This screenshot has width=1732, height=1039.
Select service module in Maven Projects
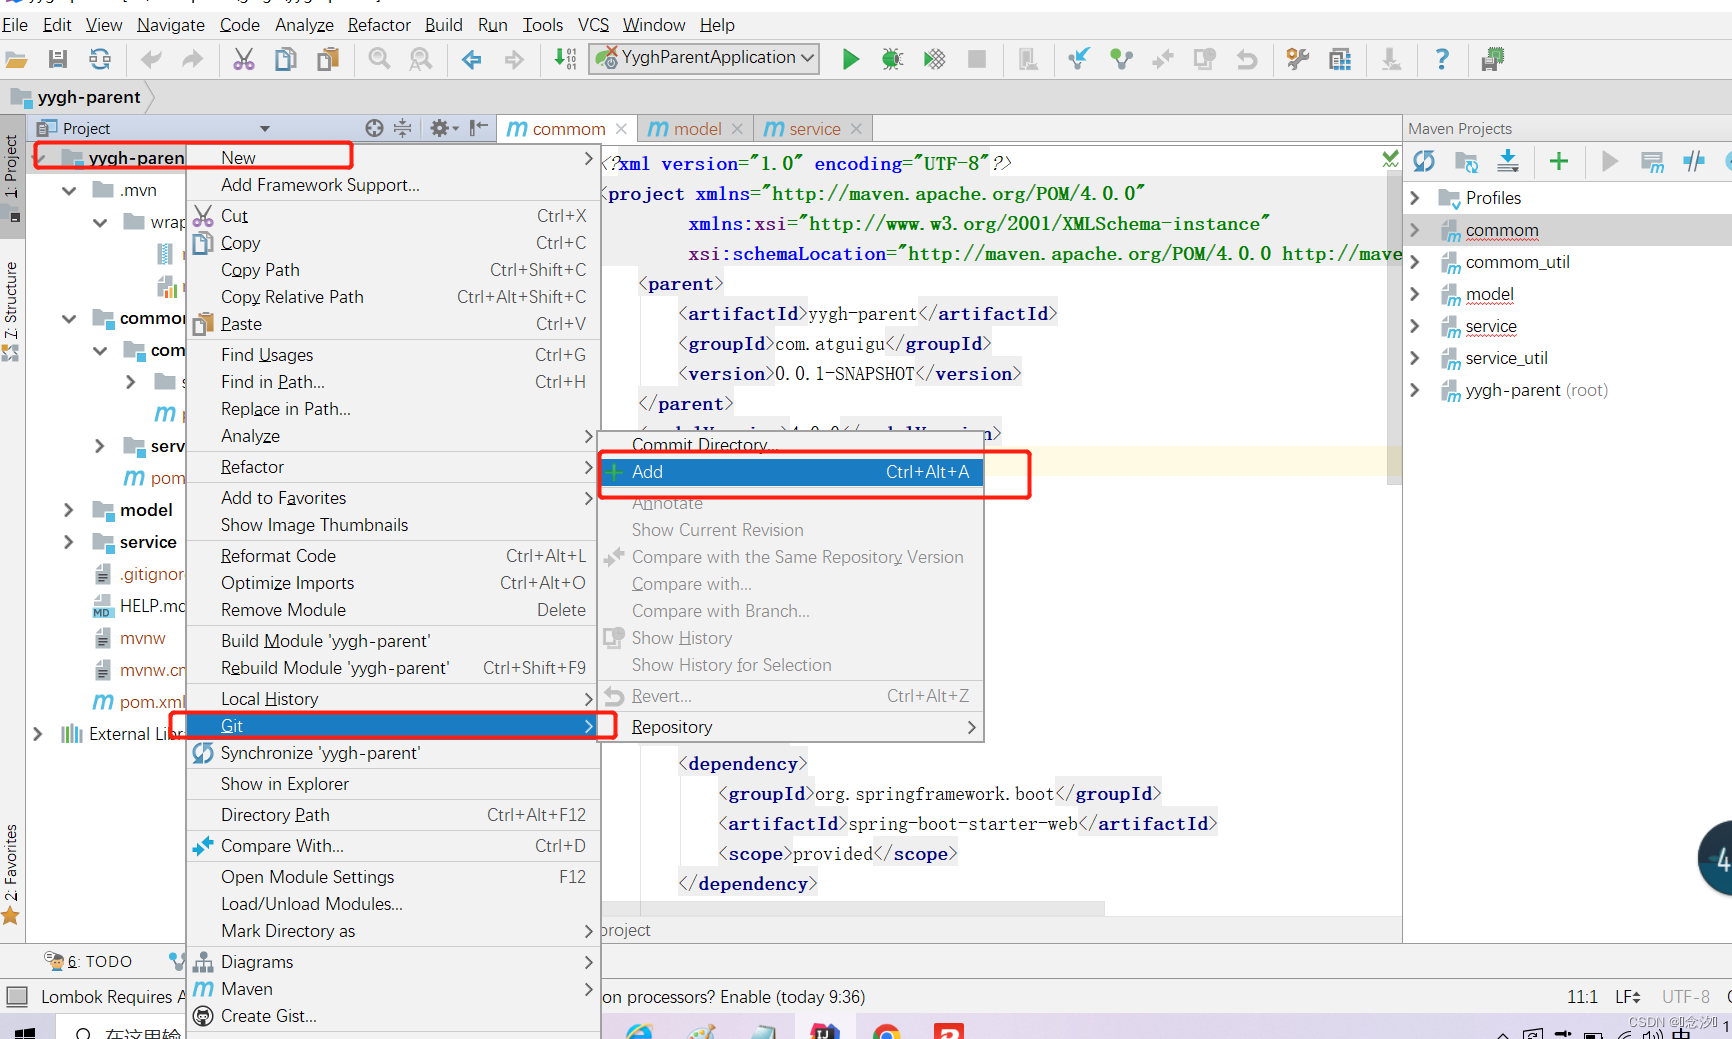tap(1490, 326)
